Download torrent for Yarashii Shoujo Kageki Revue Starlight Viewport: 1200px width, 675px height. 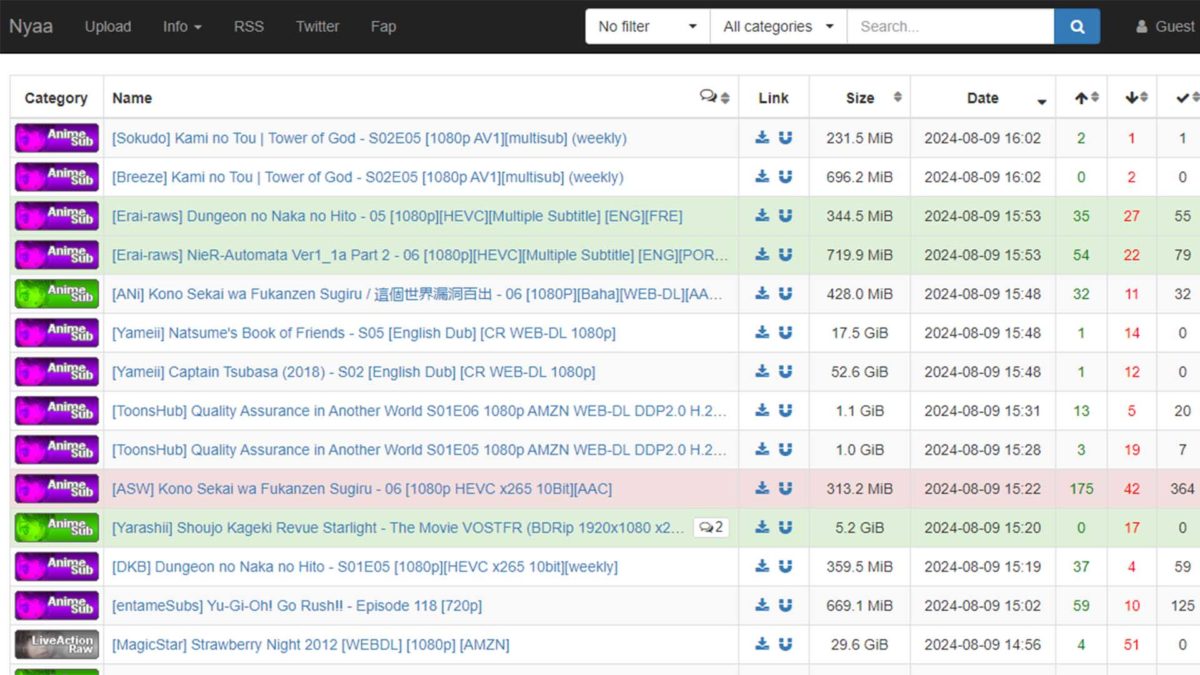[x=762, y=528]
